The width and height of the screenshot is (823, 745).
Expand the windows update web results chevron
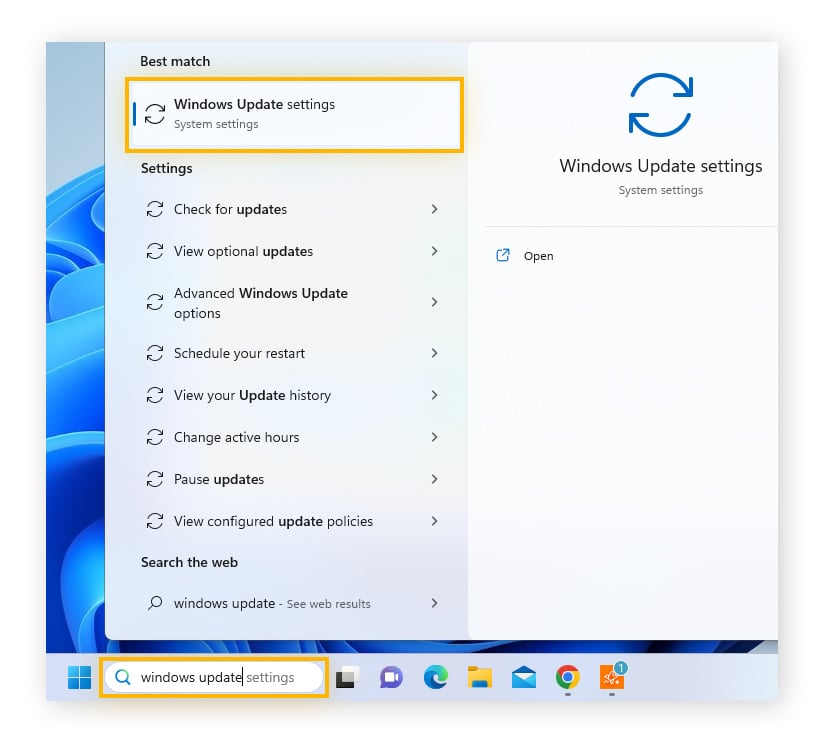[434, 603]
